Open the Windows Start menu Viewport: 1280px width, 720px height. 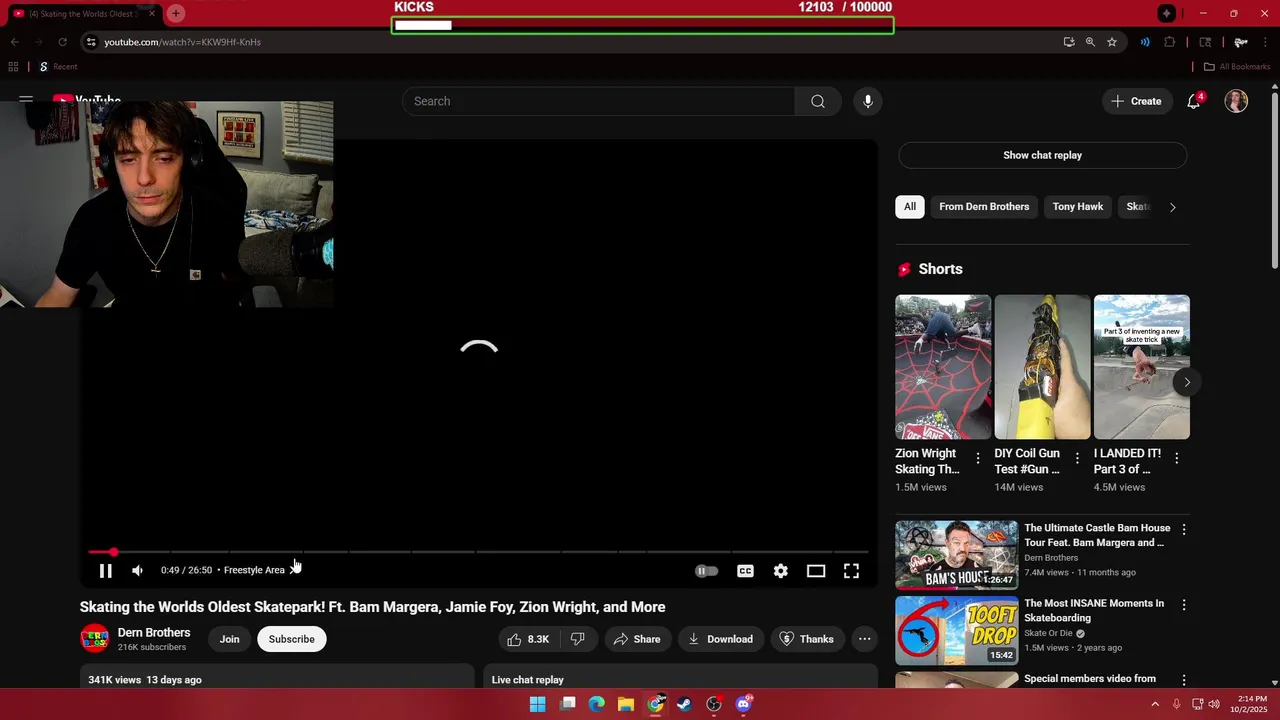[x=538, y=704]
